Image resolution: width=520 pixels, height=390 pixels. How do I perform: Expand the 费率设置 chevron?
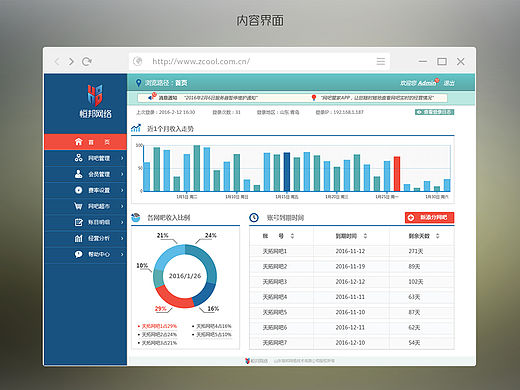click(x=122, y=190)
